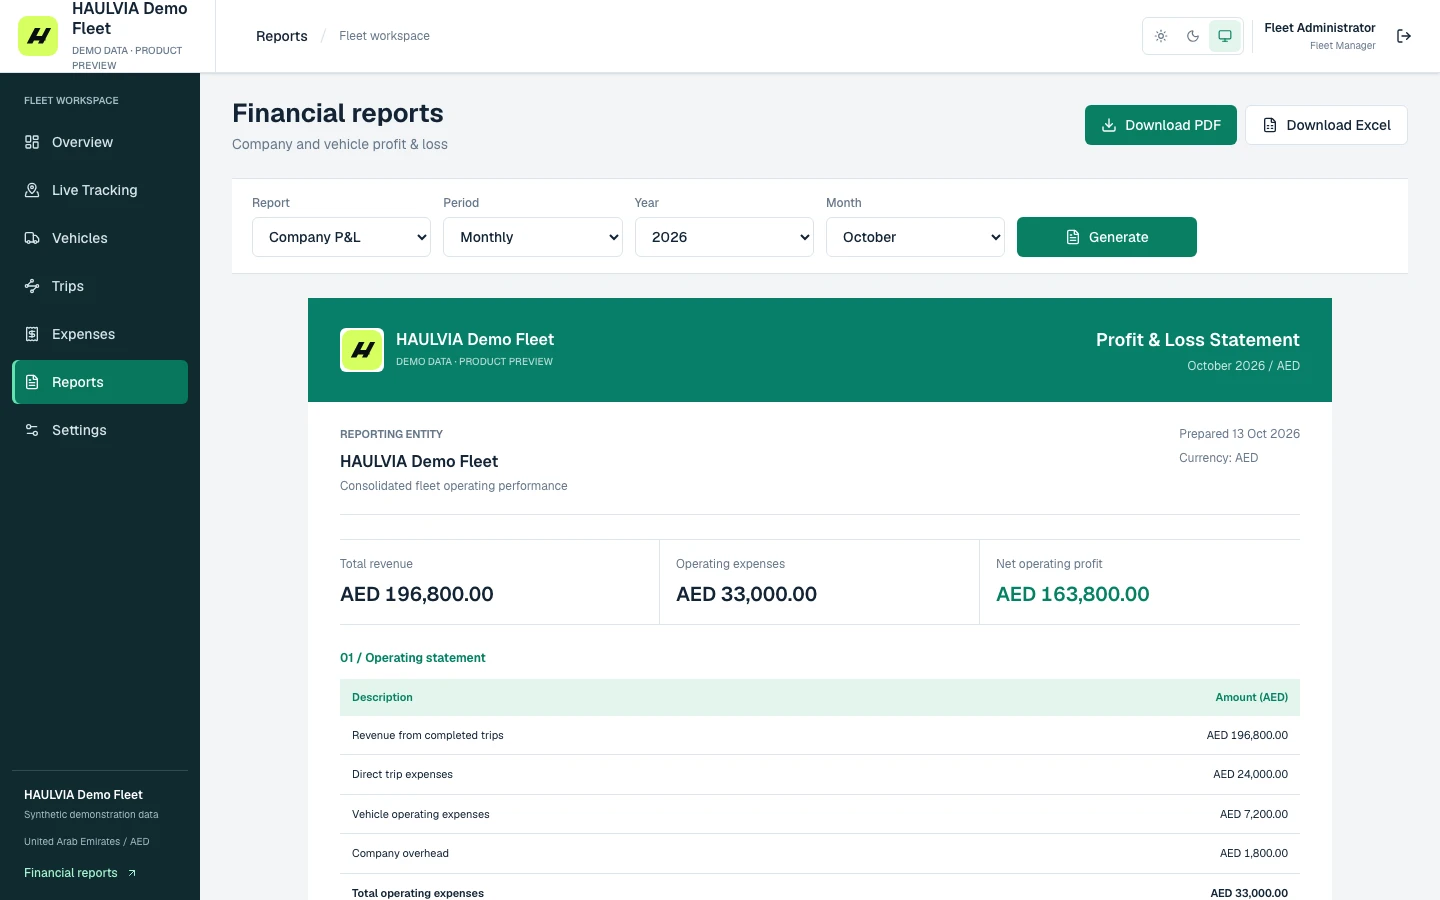
Task: Click the Vehicles truck icon
Action: [32, 238]
